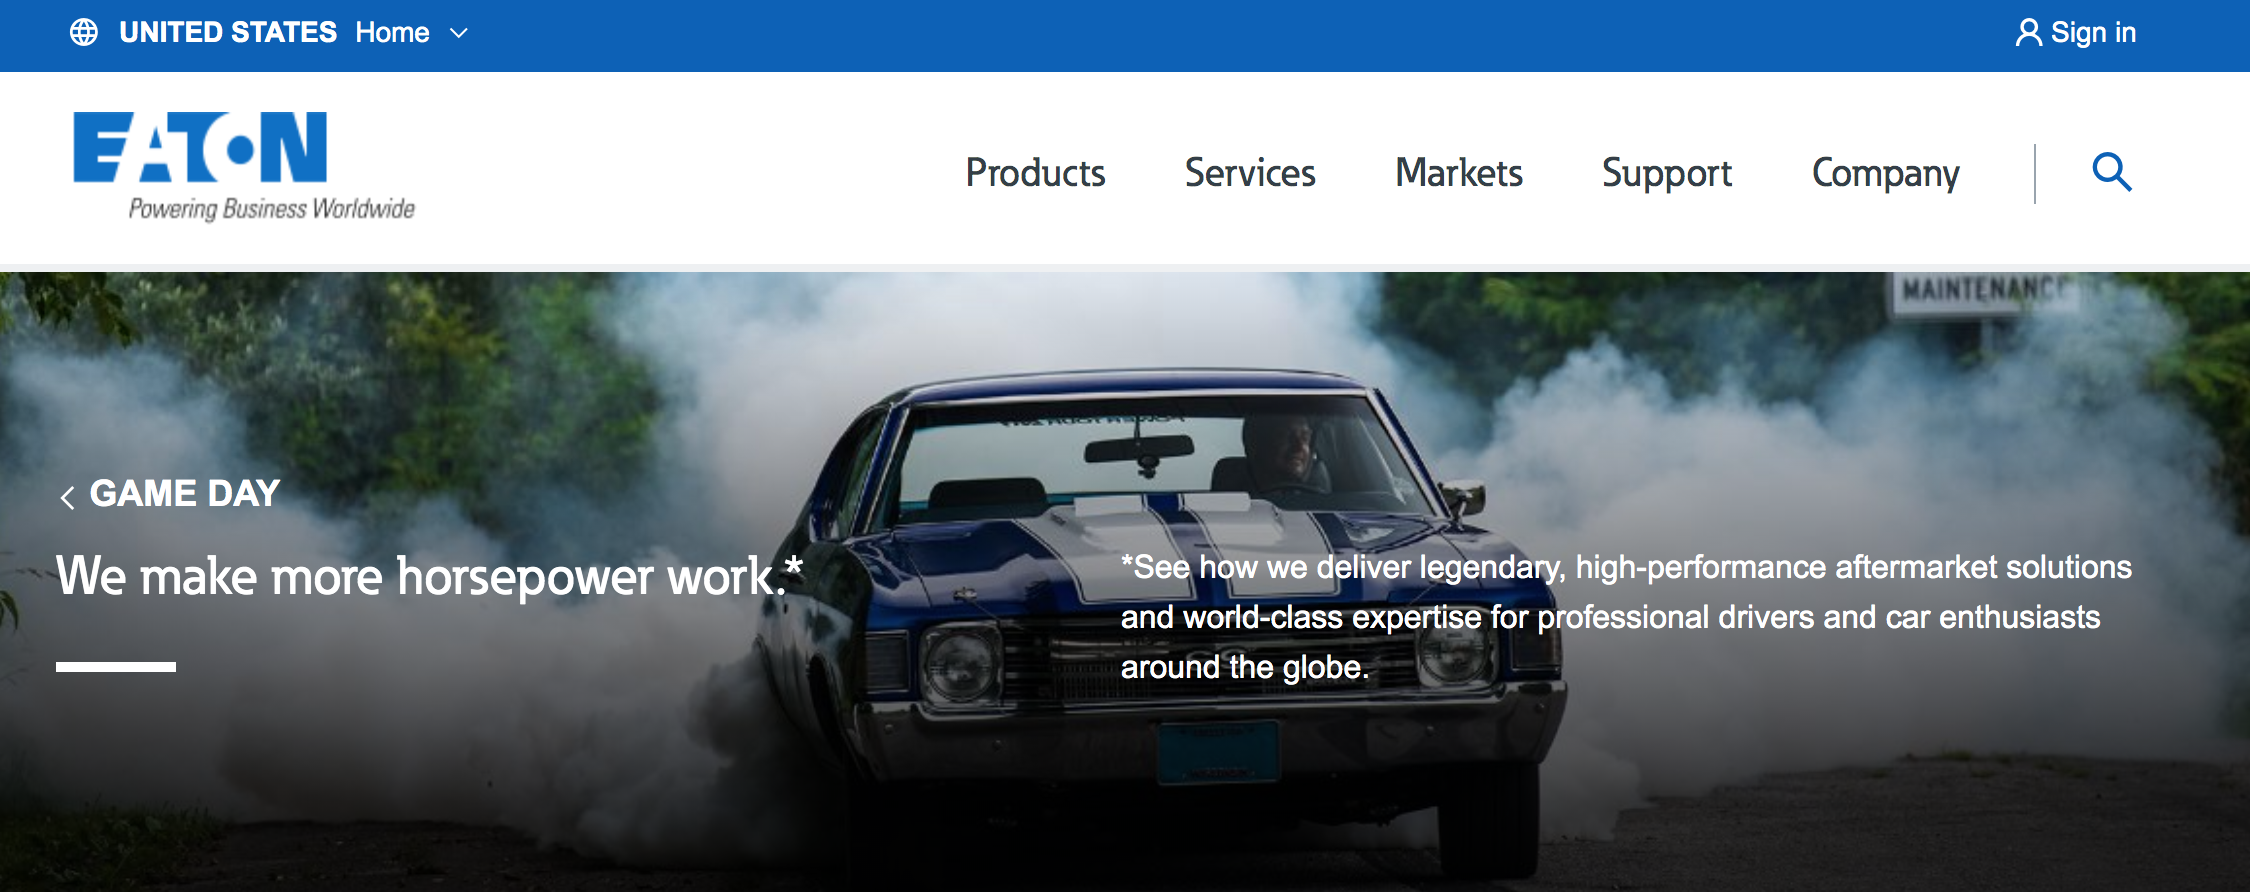Click the globe region icon
Screen dimensions: 2250x892
84,33
